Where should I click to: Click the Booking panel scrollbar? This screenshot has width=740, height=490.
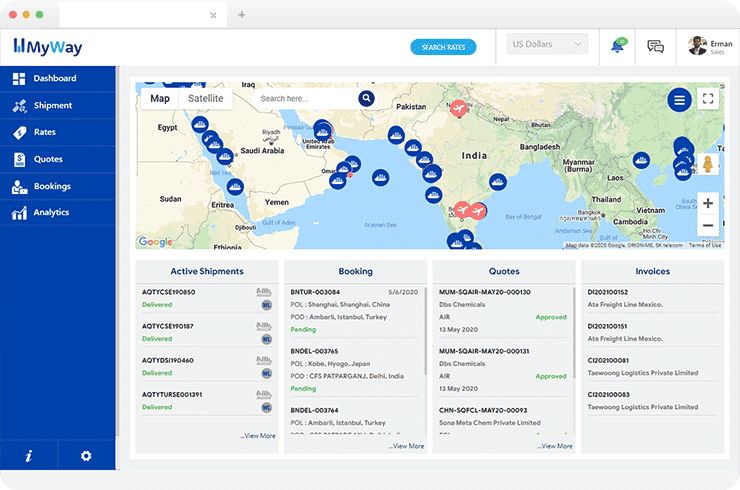[425, 332]
